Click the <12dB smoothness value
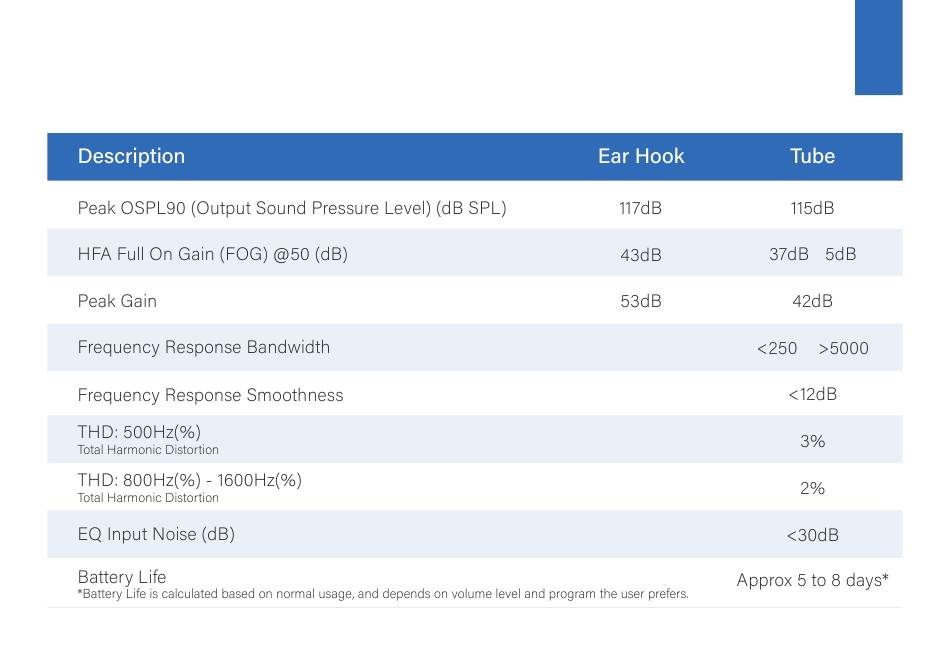950x665 pixels. [x=812, y=394]
